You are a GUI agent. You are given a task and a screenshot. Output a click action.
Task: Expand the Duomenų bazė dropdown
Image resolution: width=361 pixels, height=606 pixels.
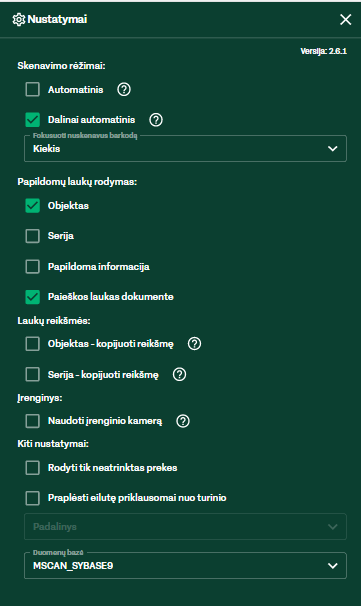pos(186,566)
